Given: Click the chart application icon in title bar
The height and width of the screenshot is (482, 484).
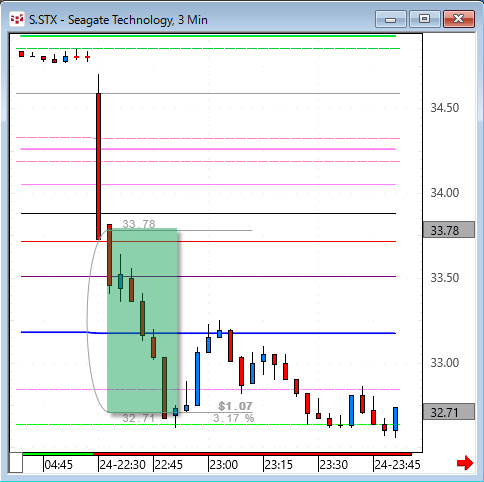Looking at the screenshot, I should click(17, 19).
